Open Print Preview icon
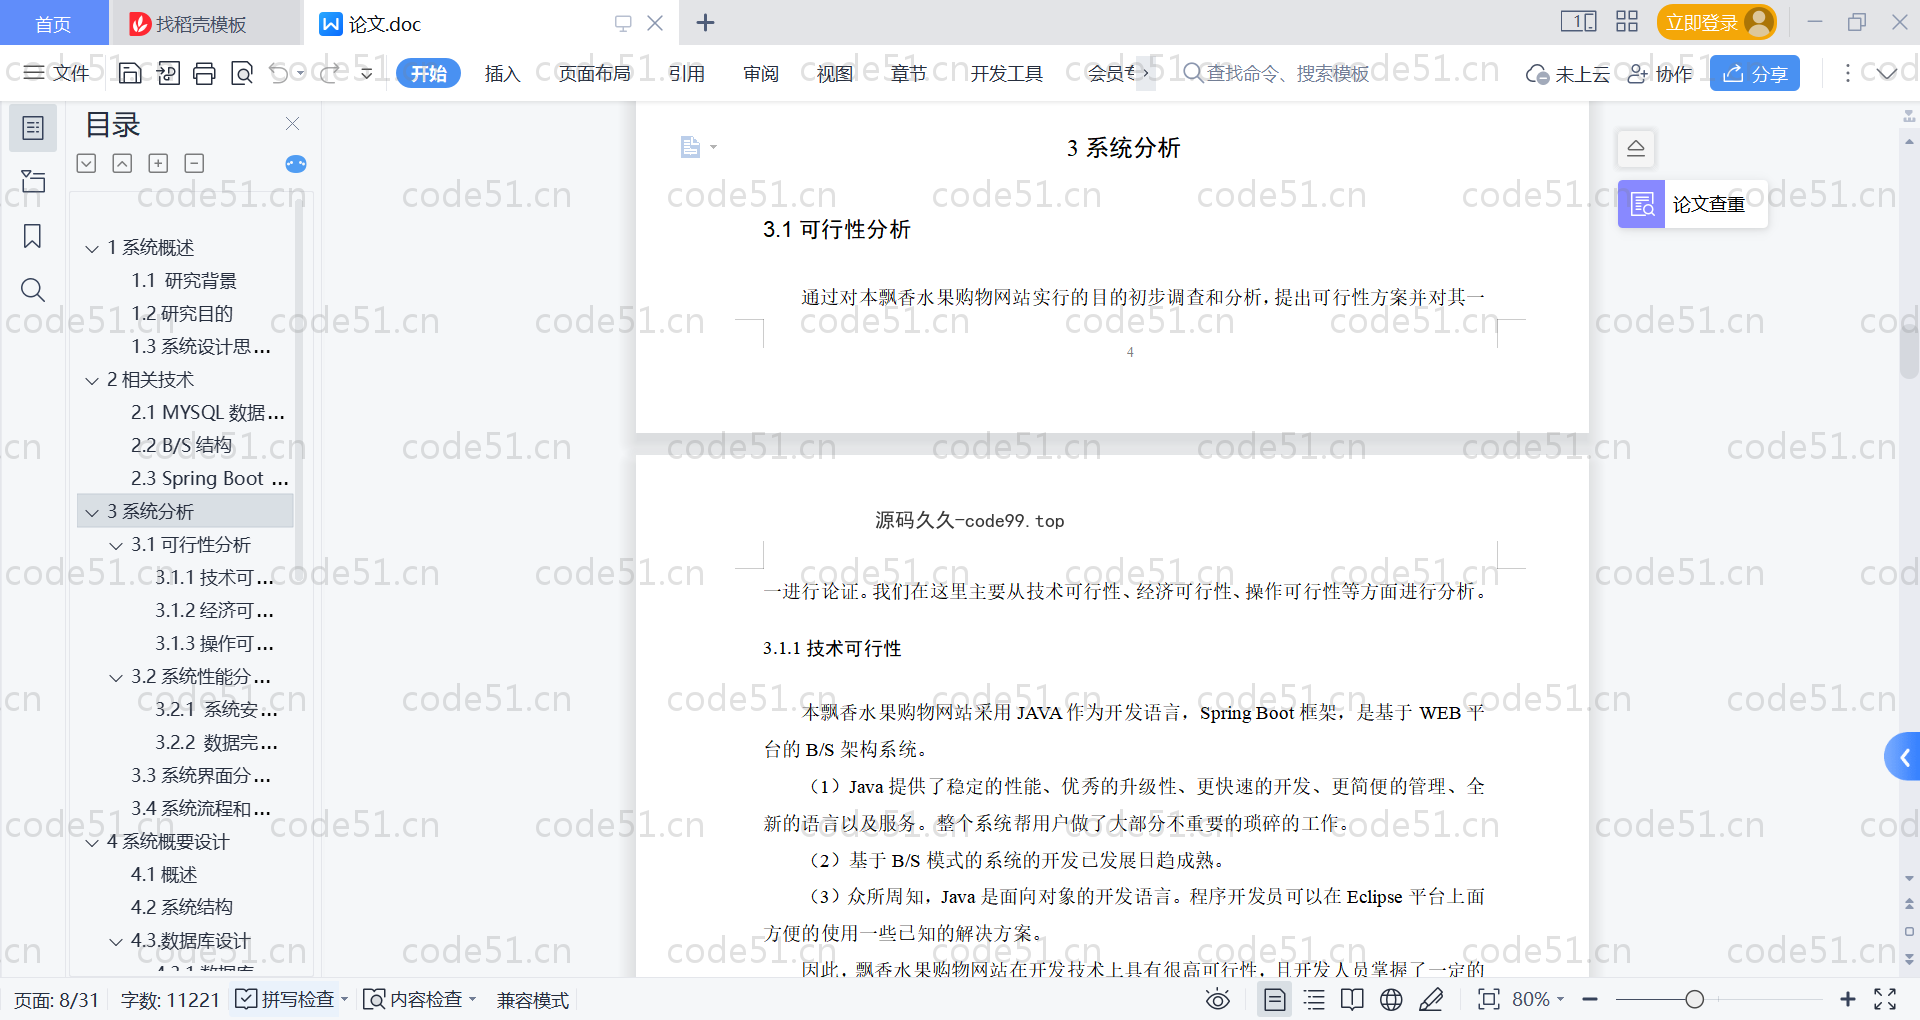The width and height of the screenshot is (1920, 1020). [242, 73]
